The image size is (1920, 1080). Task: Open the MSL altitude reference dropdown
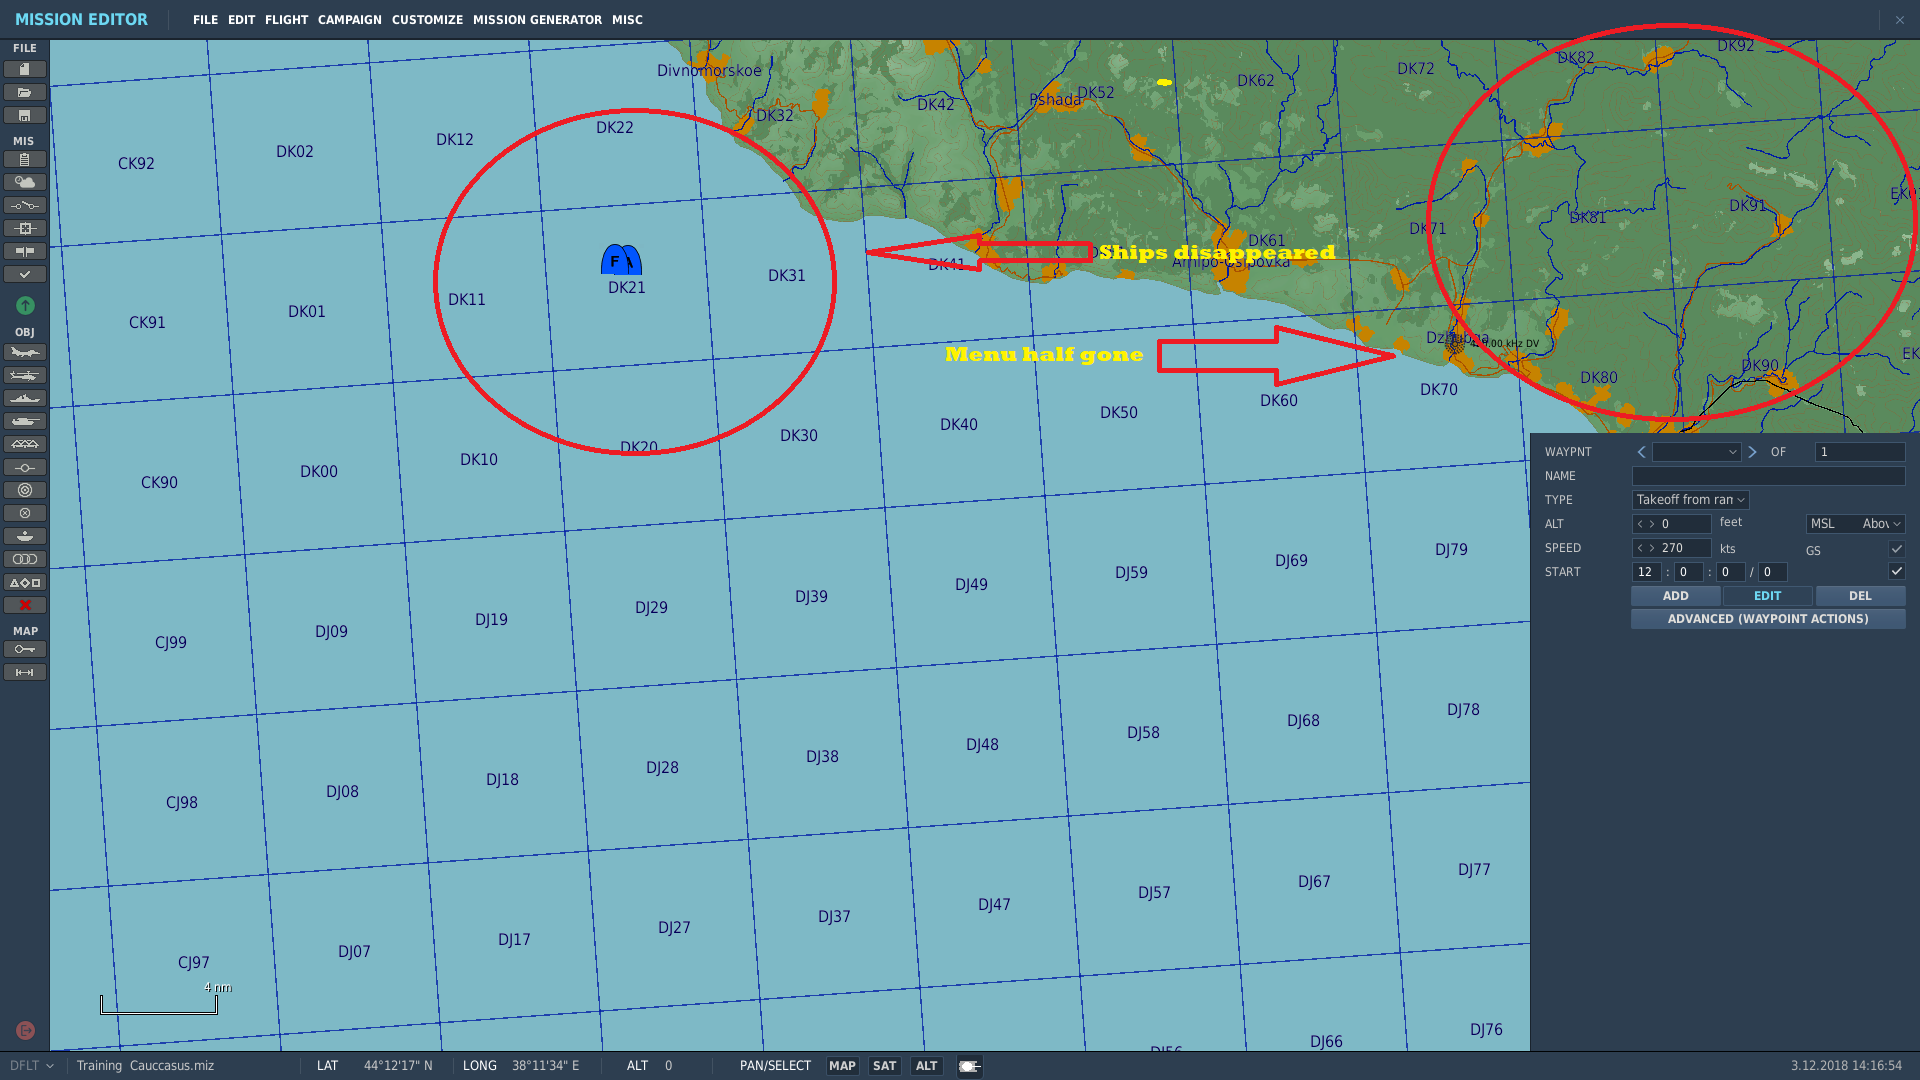tap(1855, 524)
